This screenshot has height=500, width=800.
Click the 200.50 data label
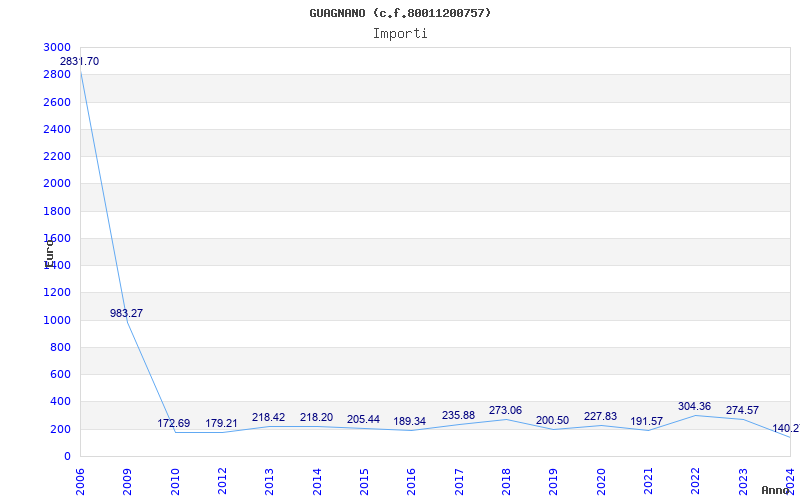pyautogui.click(x=552, y=420)
